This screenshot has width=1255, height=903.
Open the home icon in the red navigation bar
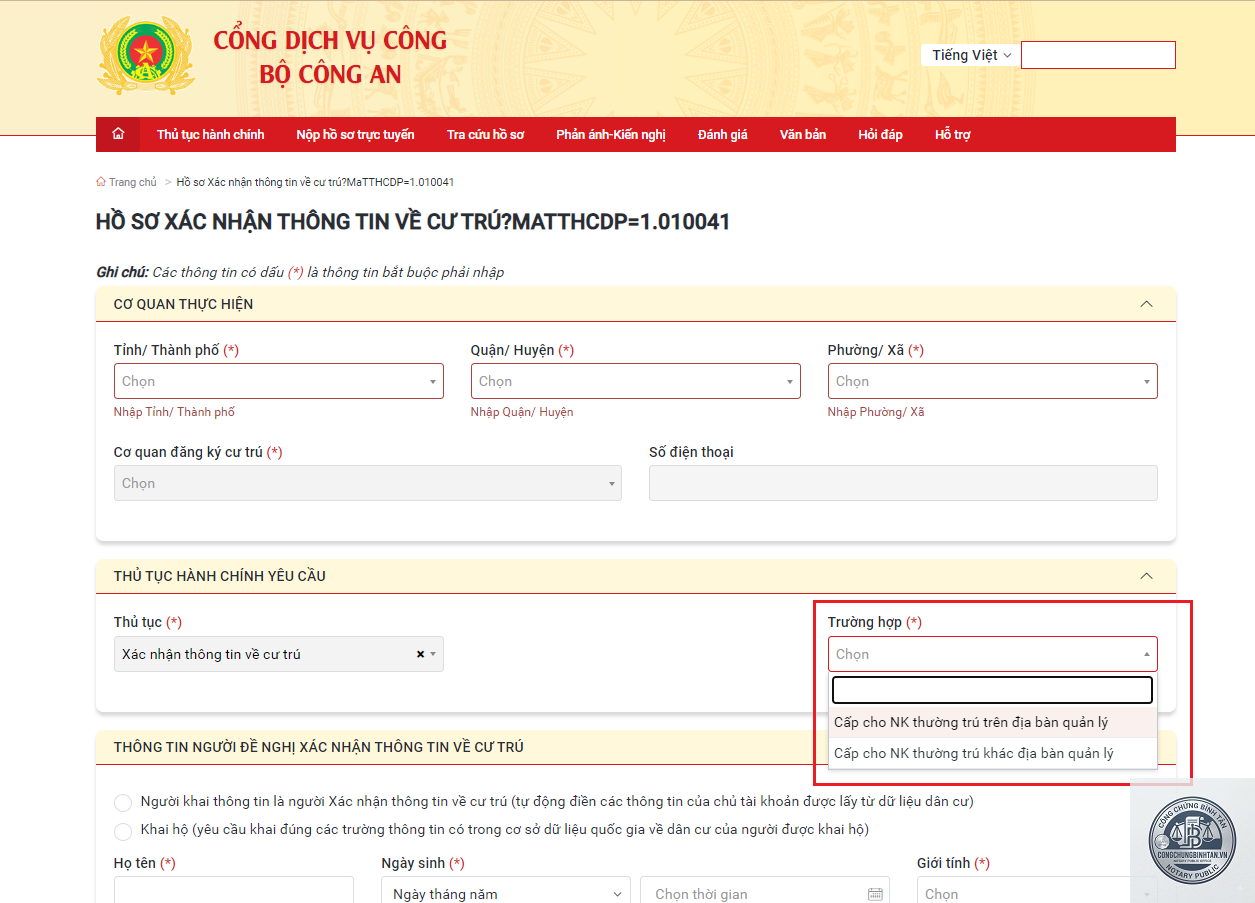[x=118, y=134]
